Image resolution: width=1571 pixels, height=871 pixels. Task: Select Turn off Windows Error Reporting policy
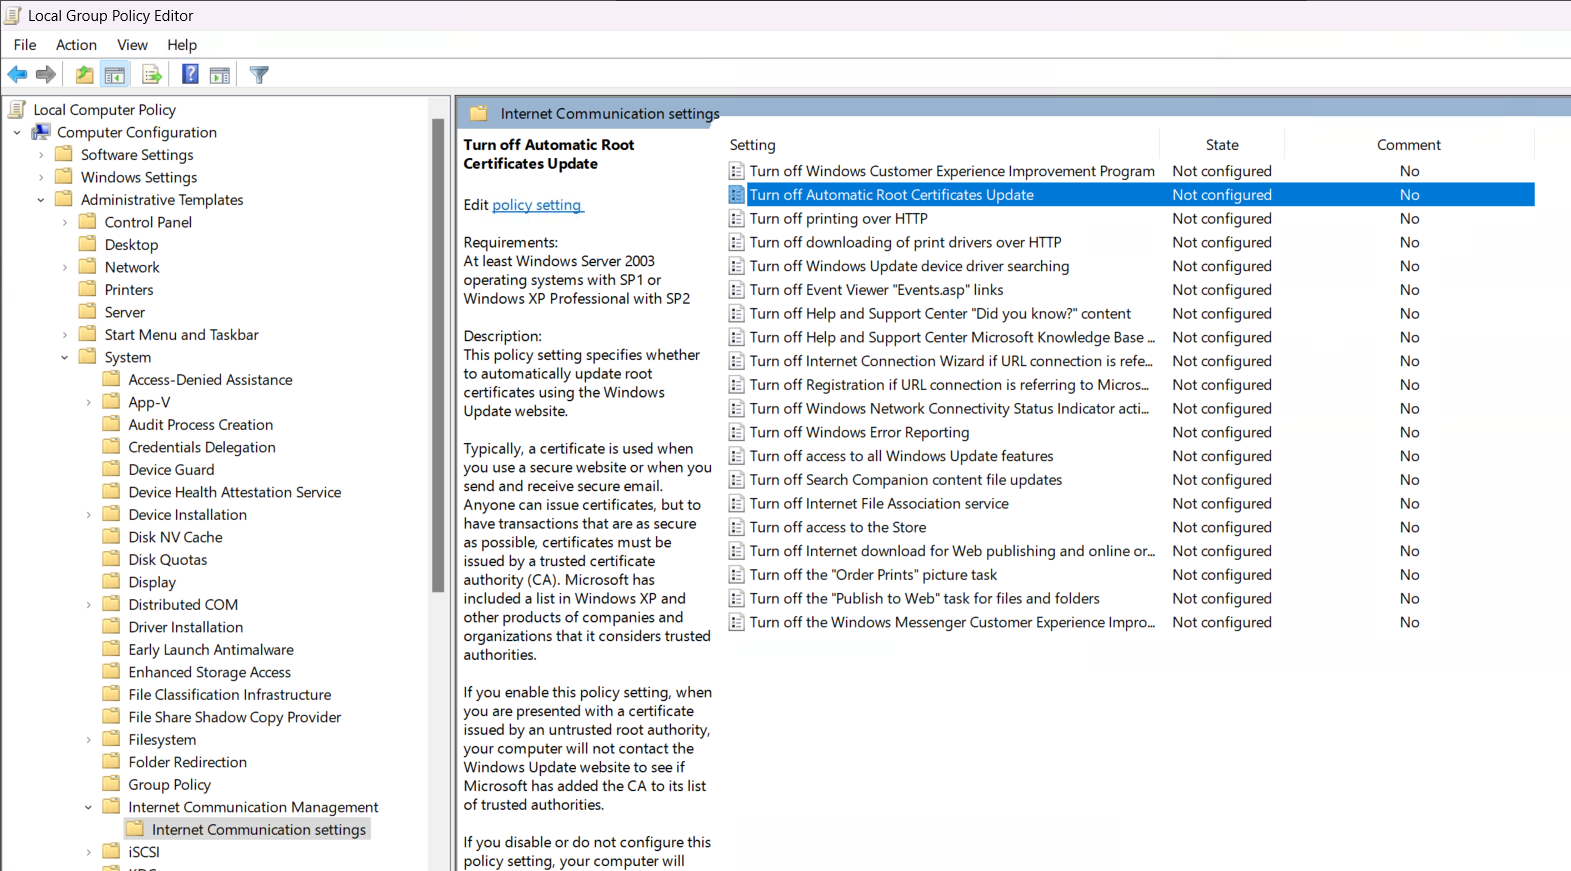(859, 432)
